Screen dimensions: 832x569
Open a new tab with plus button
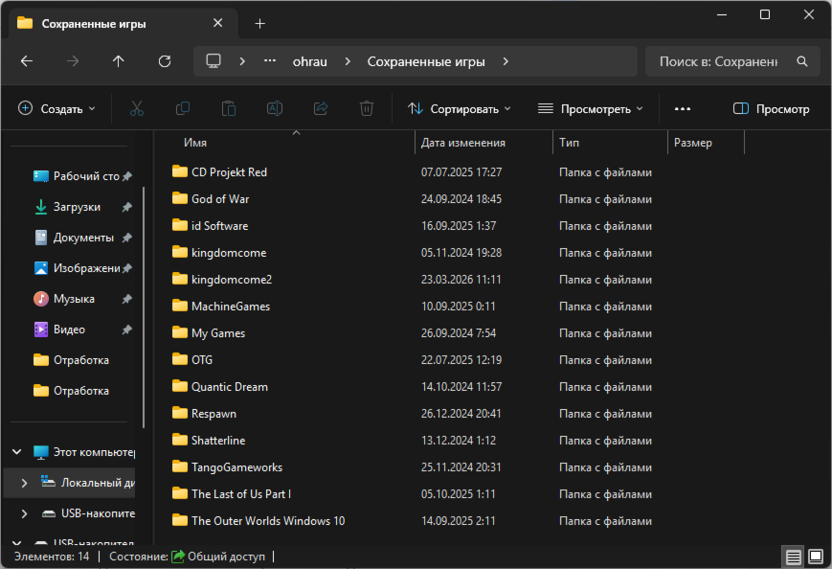click(x=259, y=23)
